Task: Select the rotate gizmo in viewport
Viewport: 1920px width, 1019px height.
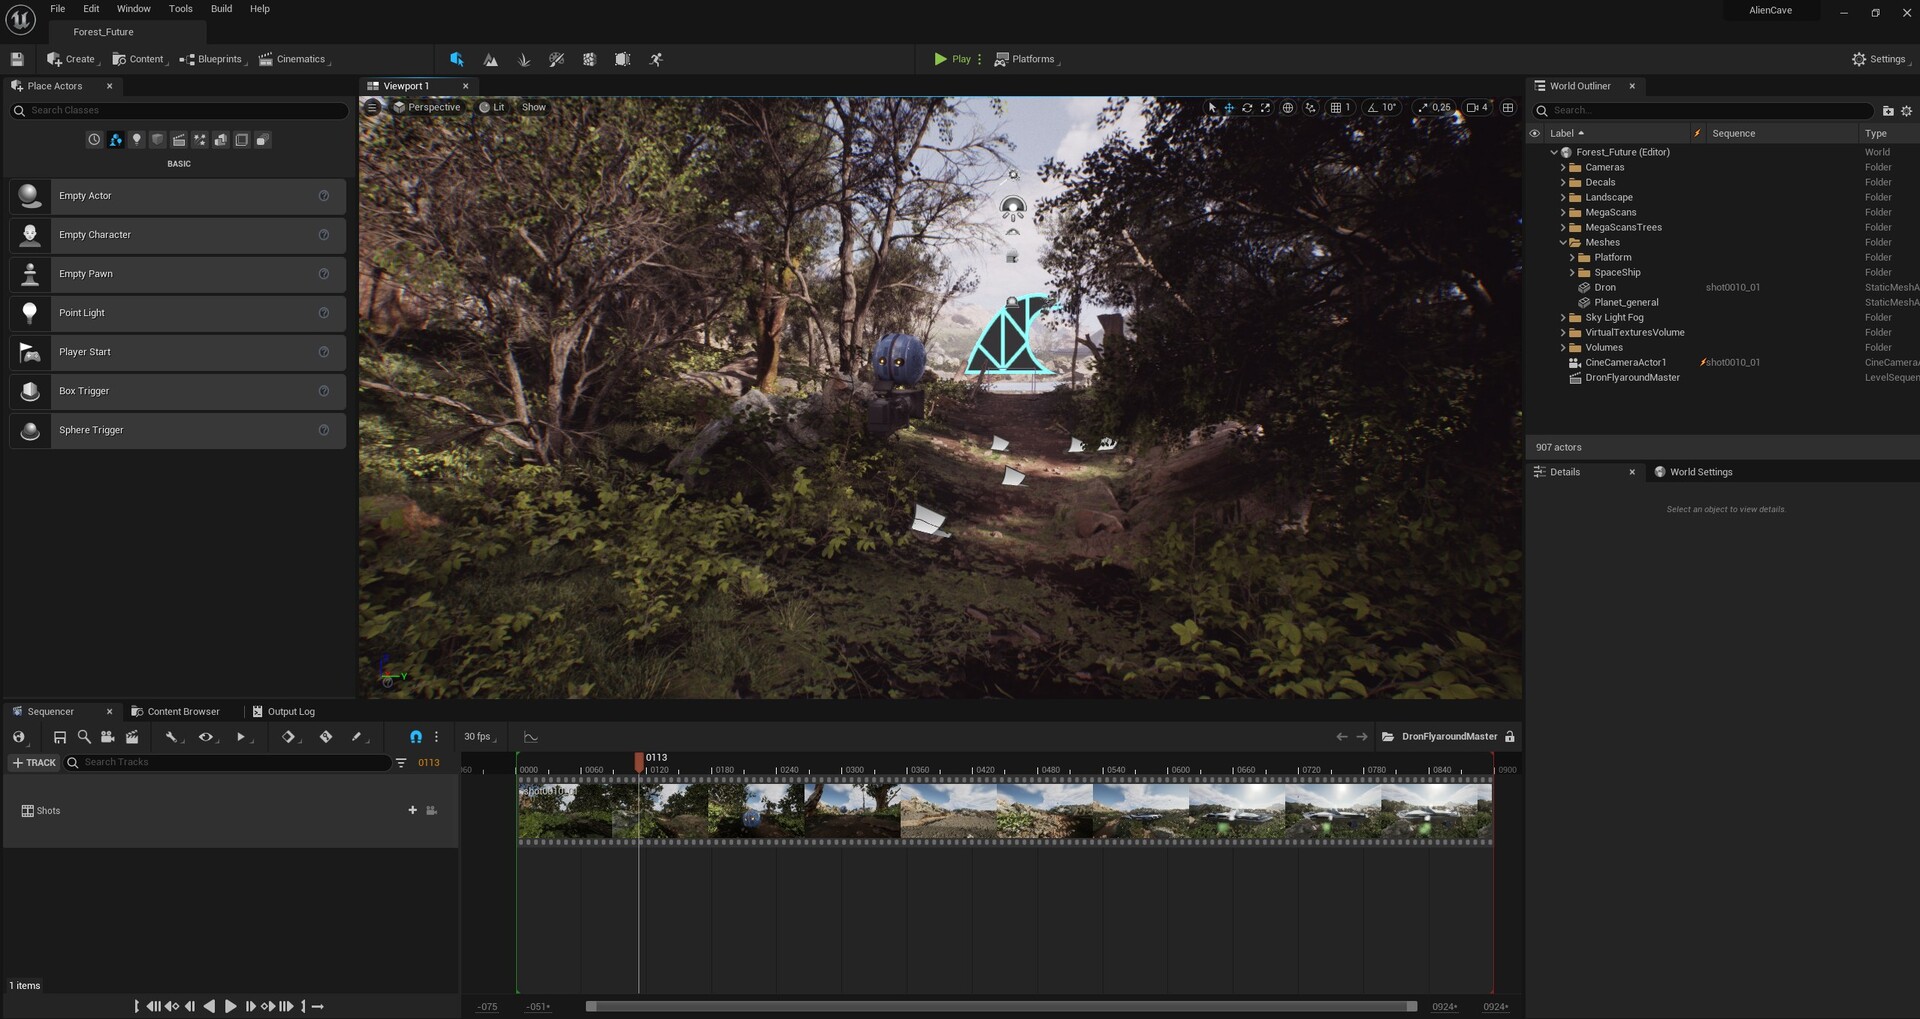Action: click(1247, 108)
